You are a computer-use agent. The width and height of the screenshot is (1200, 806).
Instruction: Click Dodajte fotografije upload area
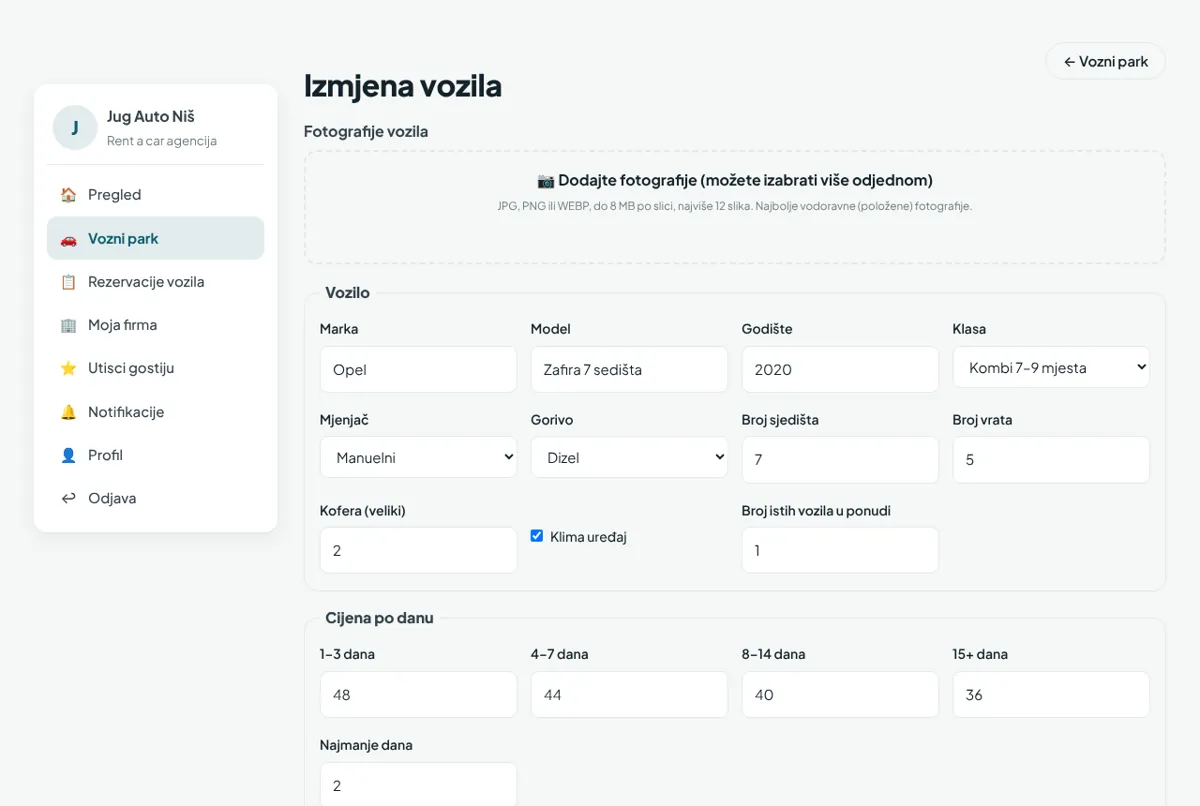click(x=734, y=207)
